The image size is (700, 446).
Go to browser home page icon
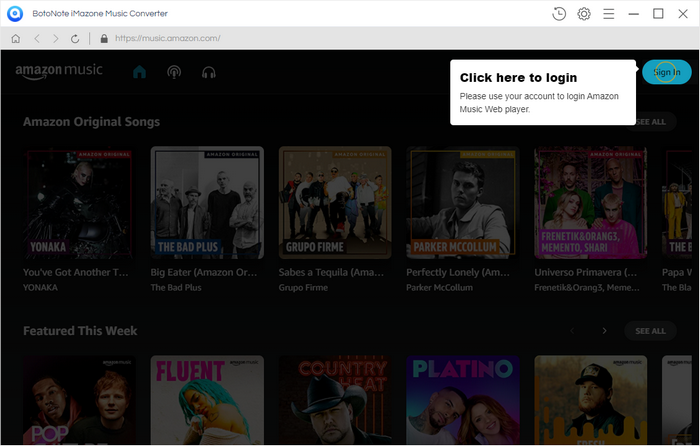(16, 38)
